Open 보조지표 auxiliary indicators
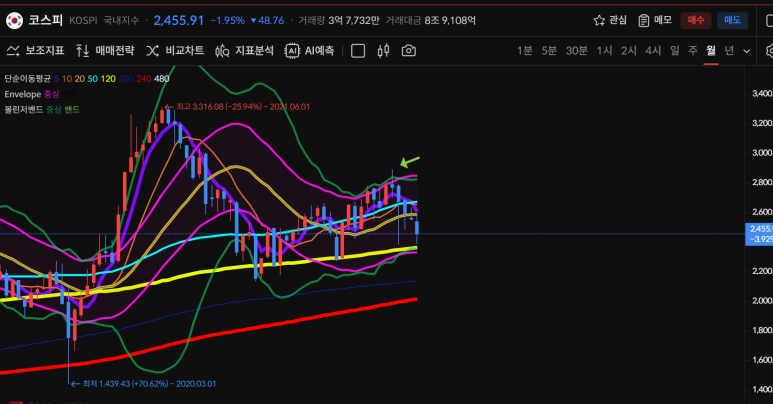The image size is (773, 404). pos(35,50)
